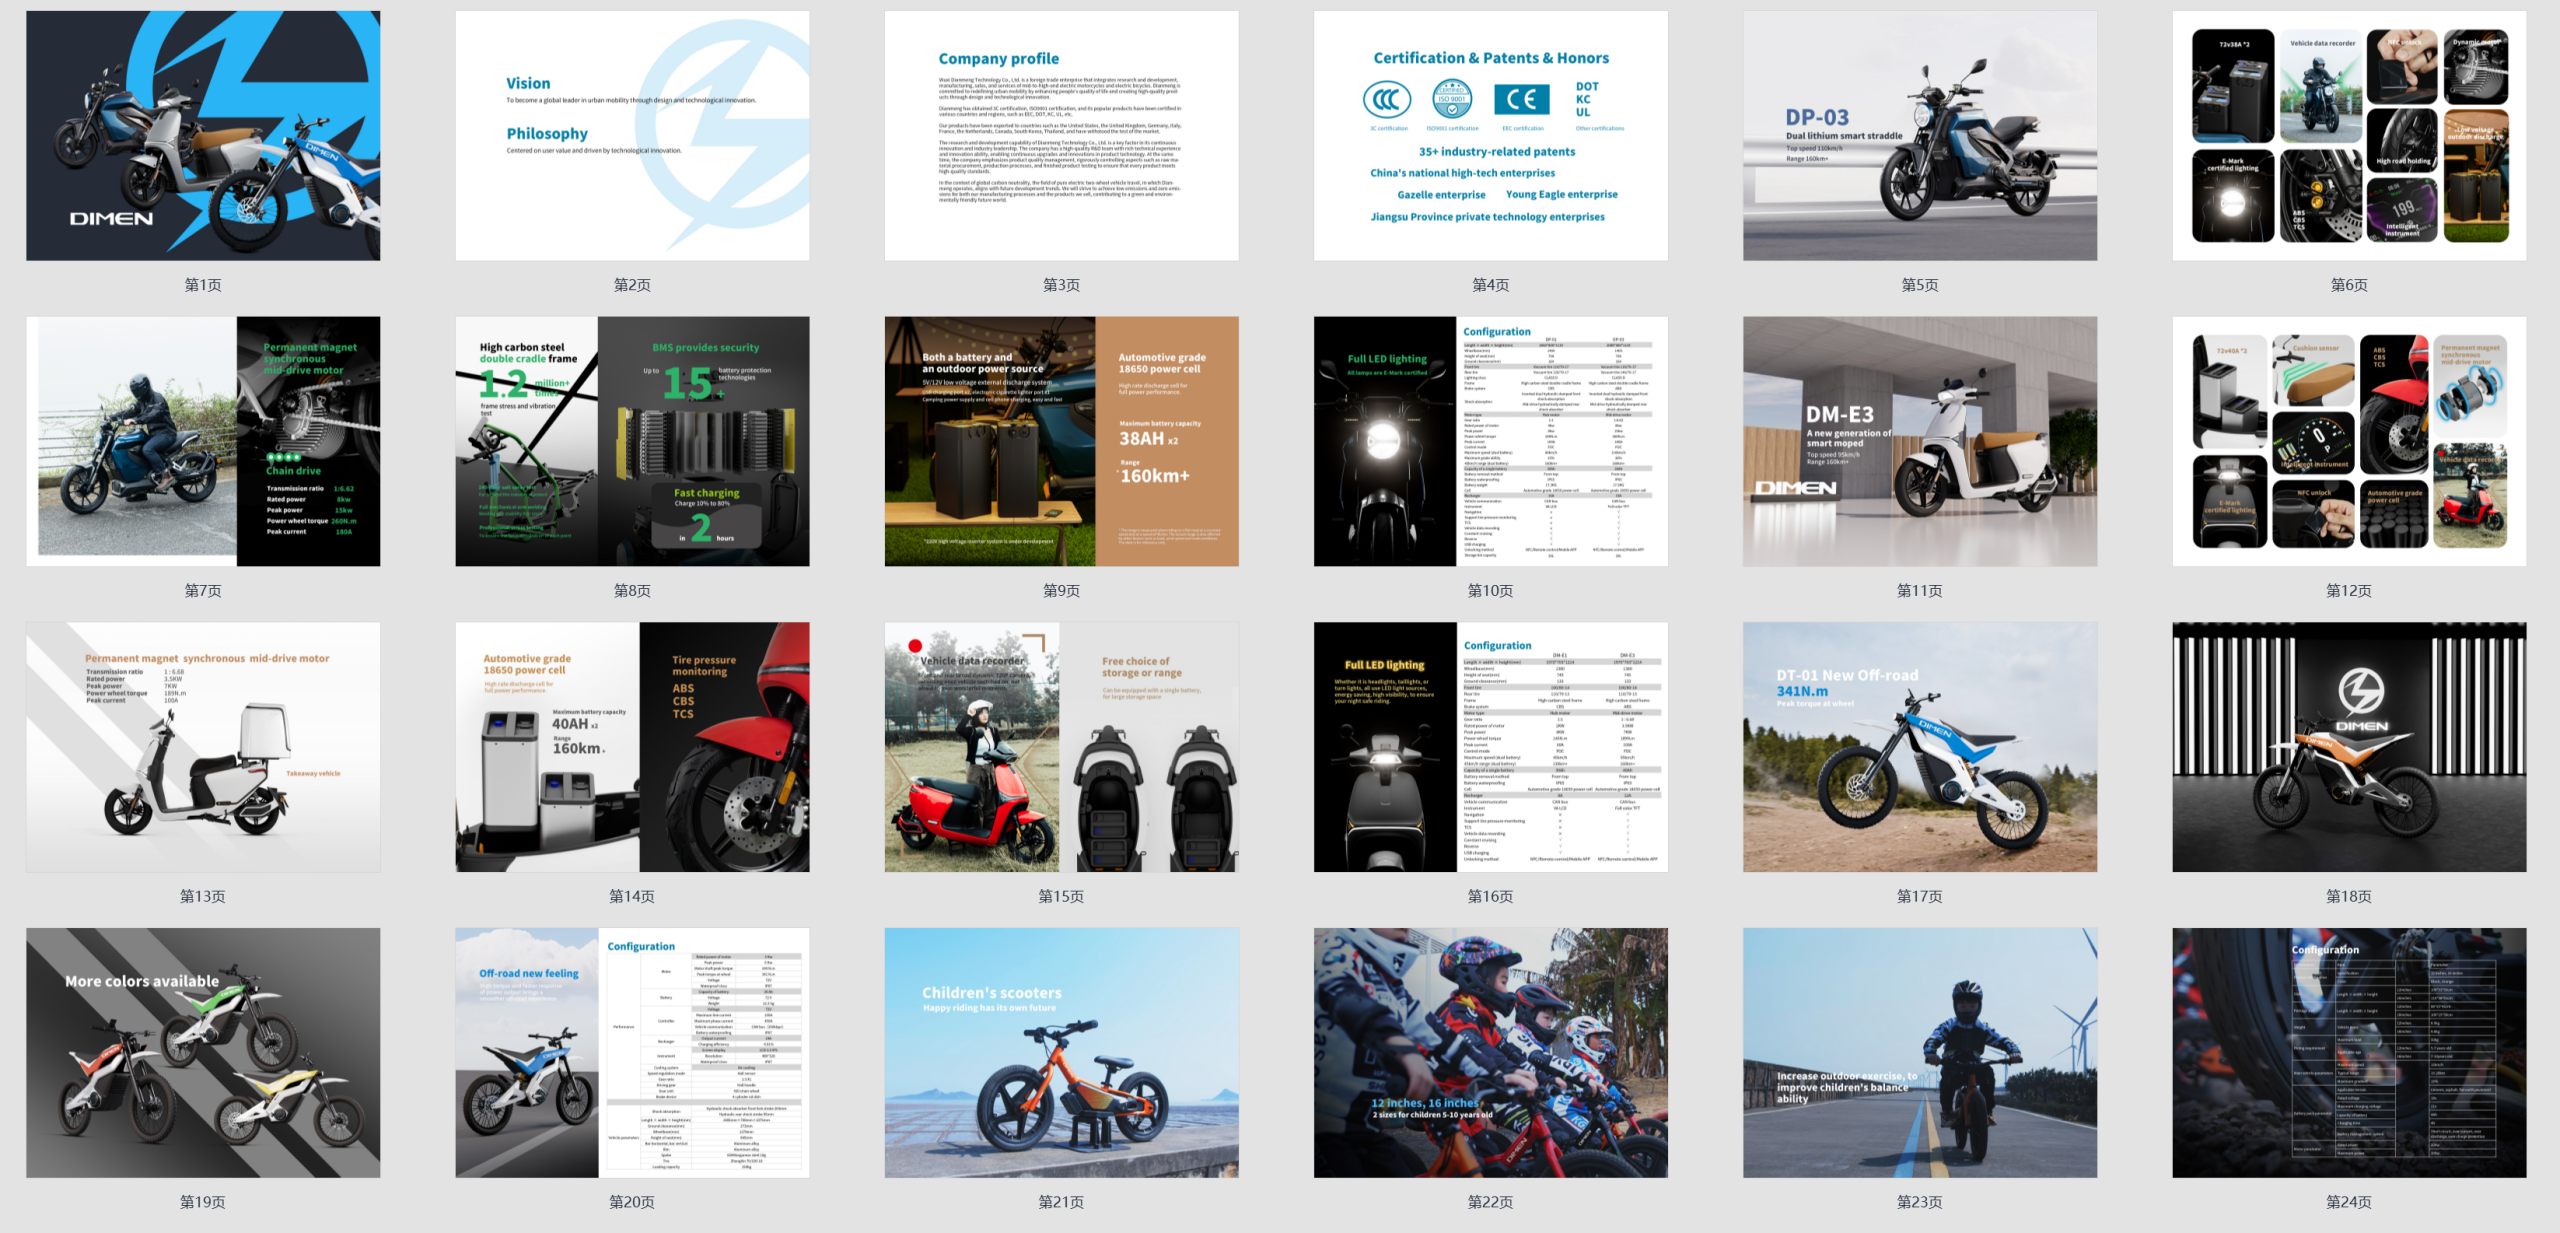Select the Company profile slide thumbnail
2560x1233 pixels.
coord(1061,136)
